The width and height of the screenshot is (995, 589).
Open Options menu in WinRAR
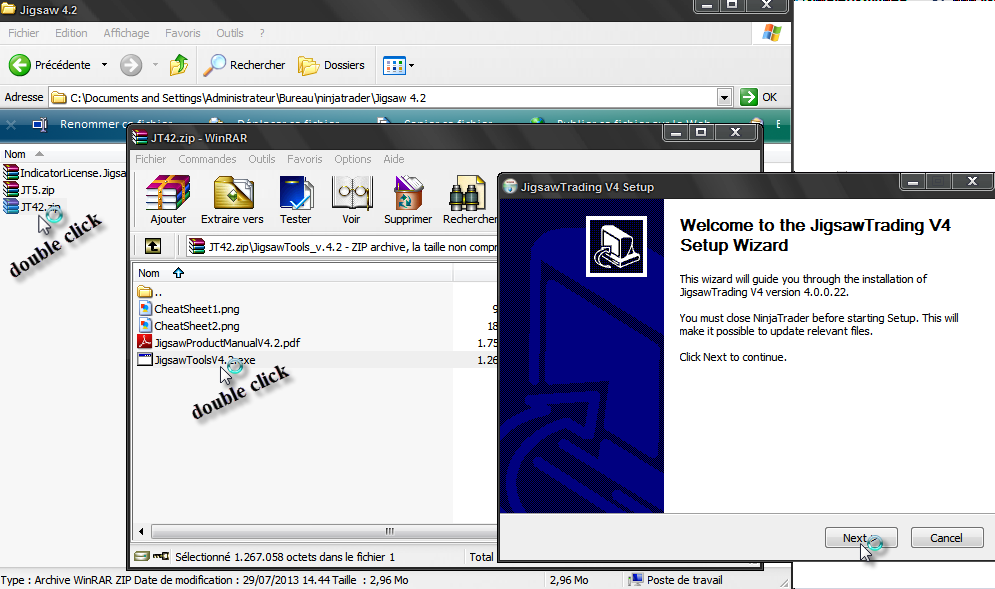[x=353, y=159]
